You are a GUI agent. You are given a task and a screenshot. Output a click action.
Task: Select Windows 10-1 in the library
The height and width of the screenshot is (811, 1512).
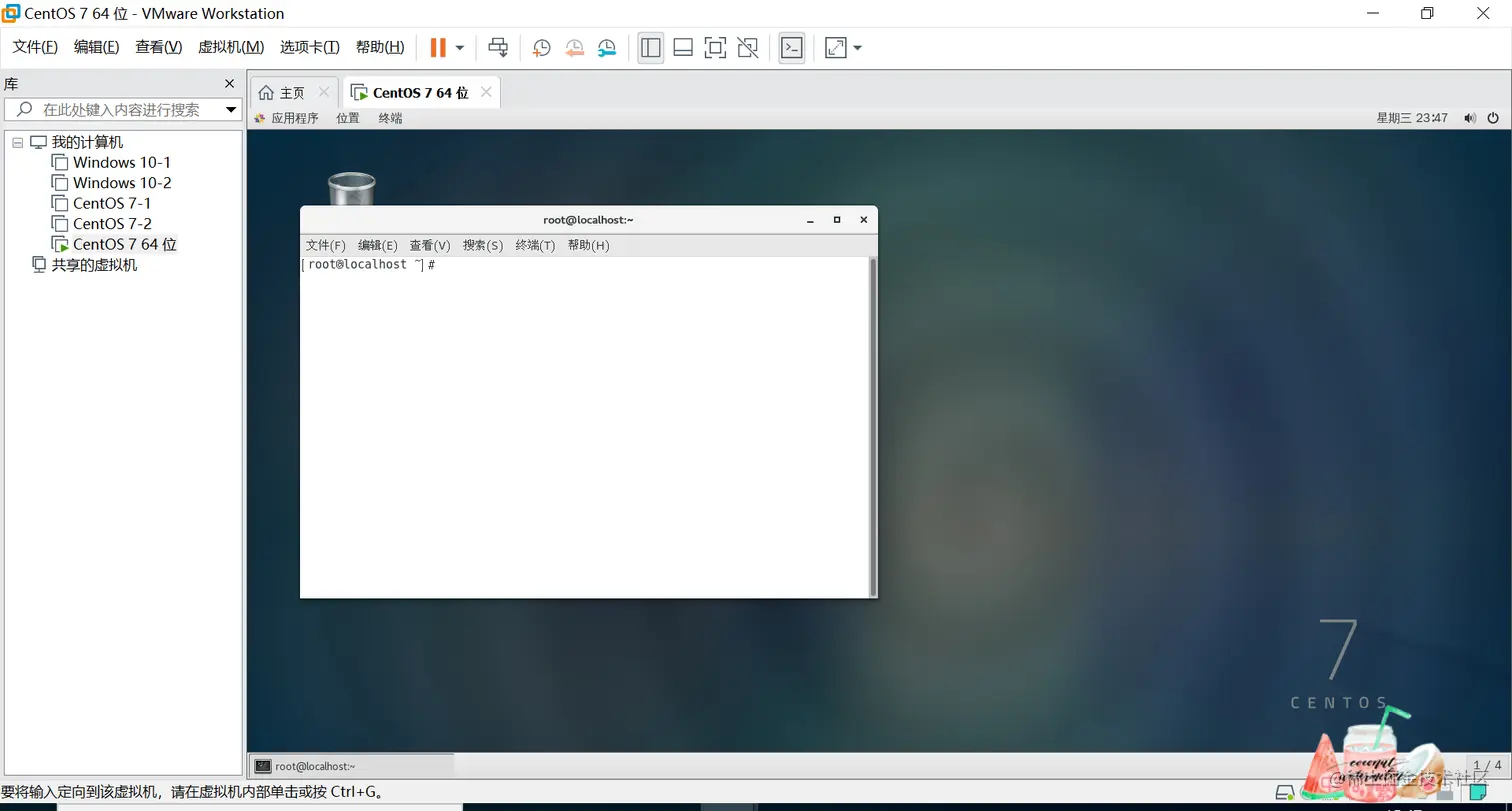click(x=121, y=162)
